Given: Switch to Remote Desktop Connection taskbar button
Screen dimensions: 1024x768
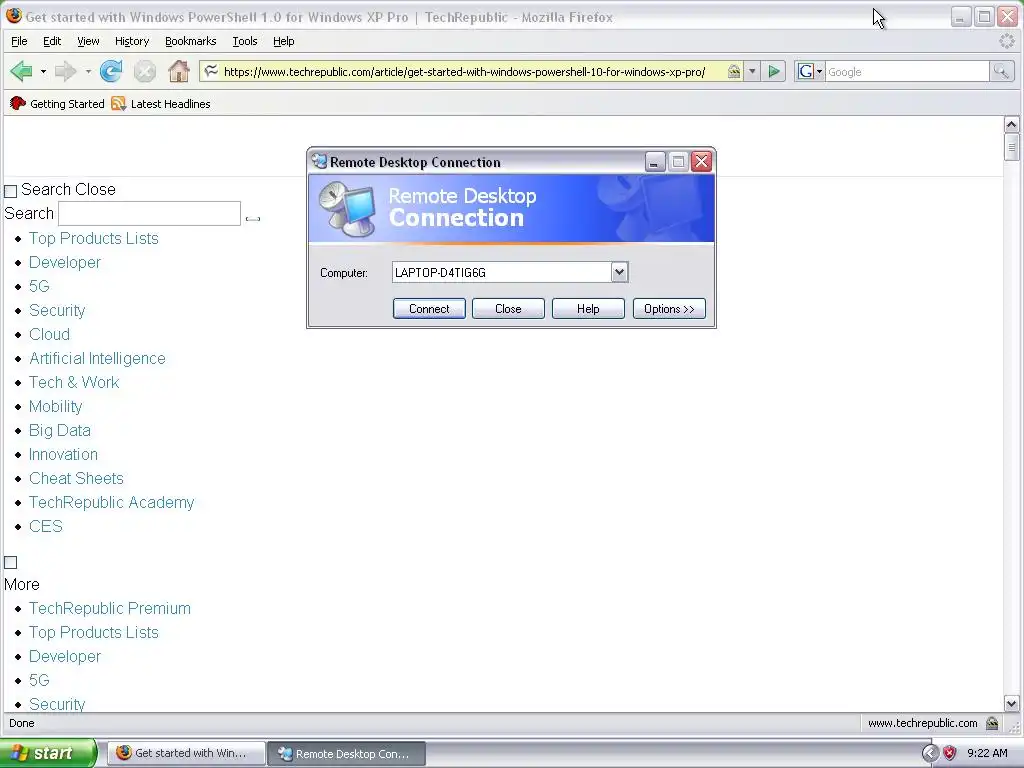Looking at the screenshot, I should [x=347, y=753].
